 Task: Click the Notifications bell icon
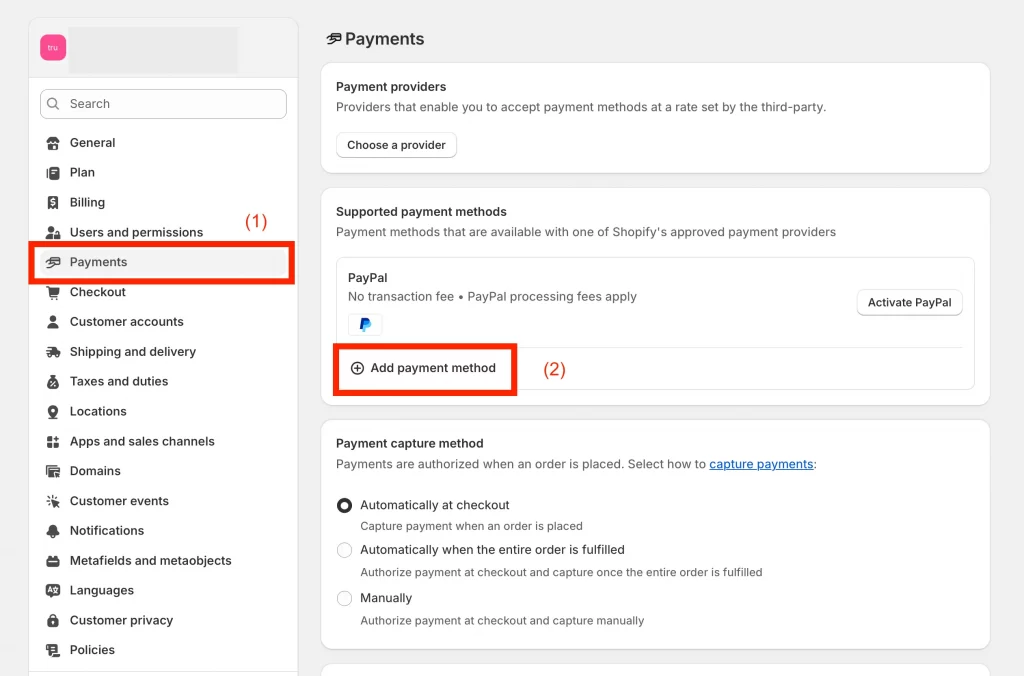click(53, 531)
